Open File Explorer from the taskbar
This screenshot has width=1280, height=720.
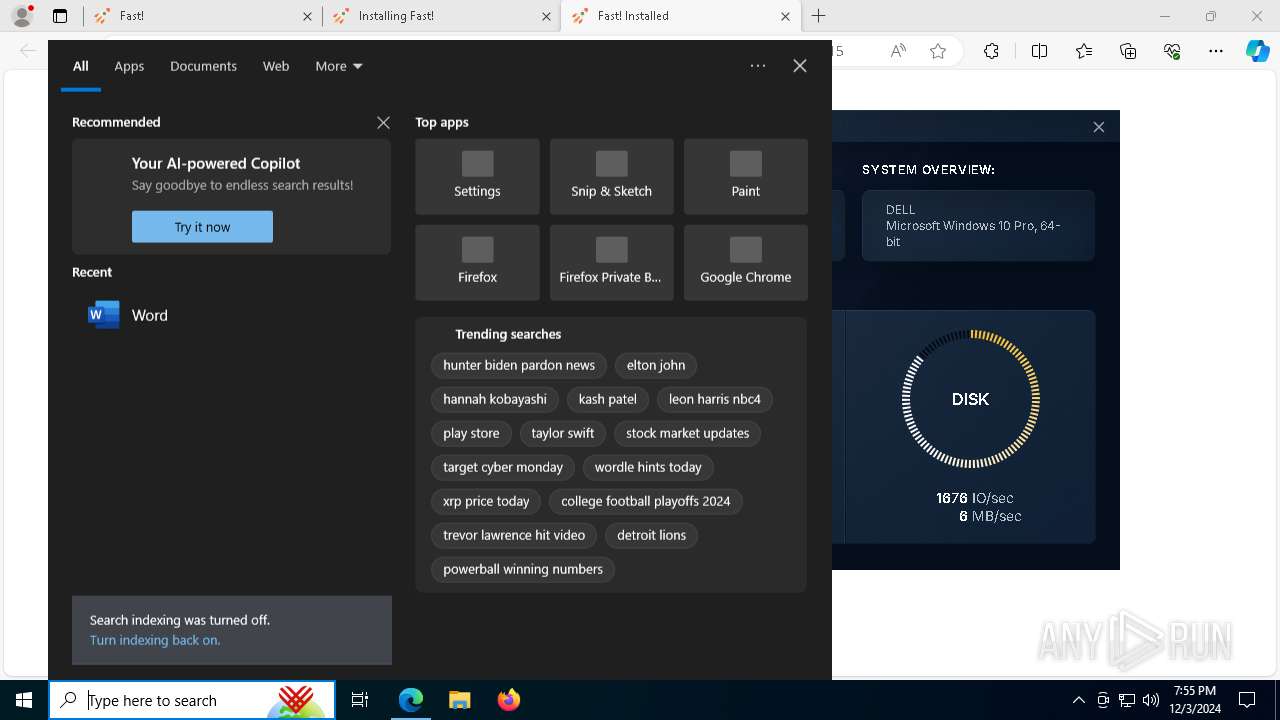click(x=460, y=700)
